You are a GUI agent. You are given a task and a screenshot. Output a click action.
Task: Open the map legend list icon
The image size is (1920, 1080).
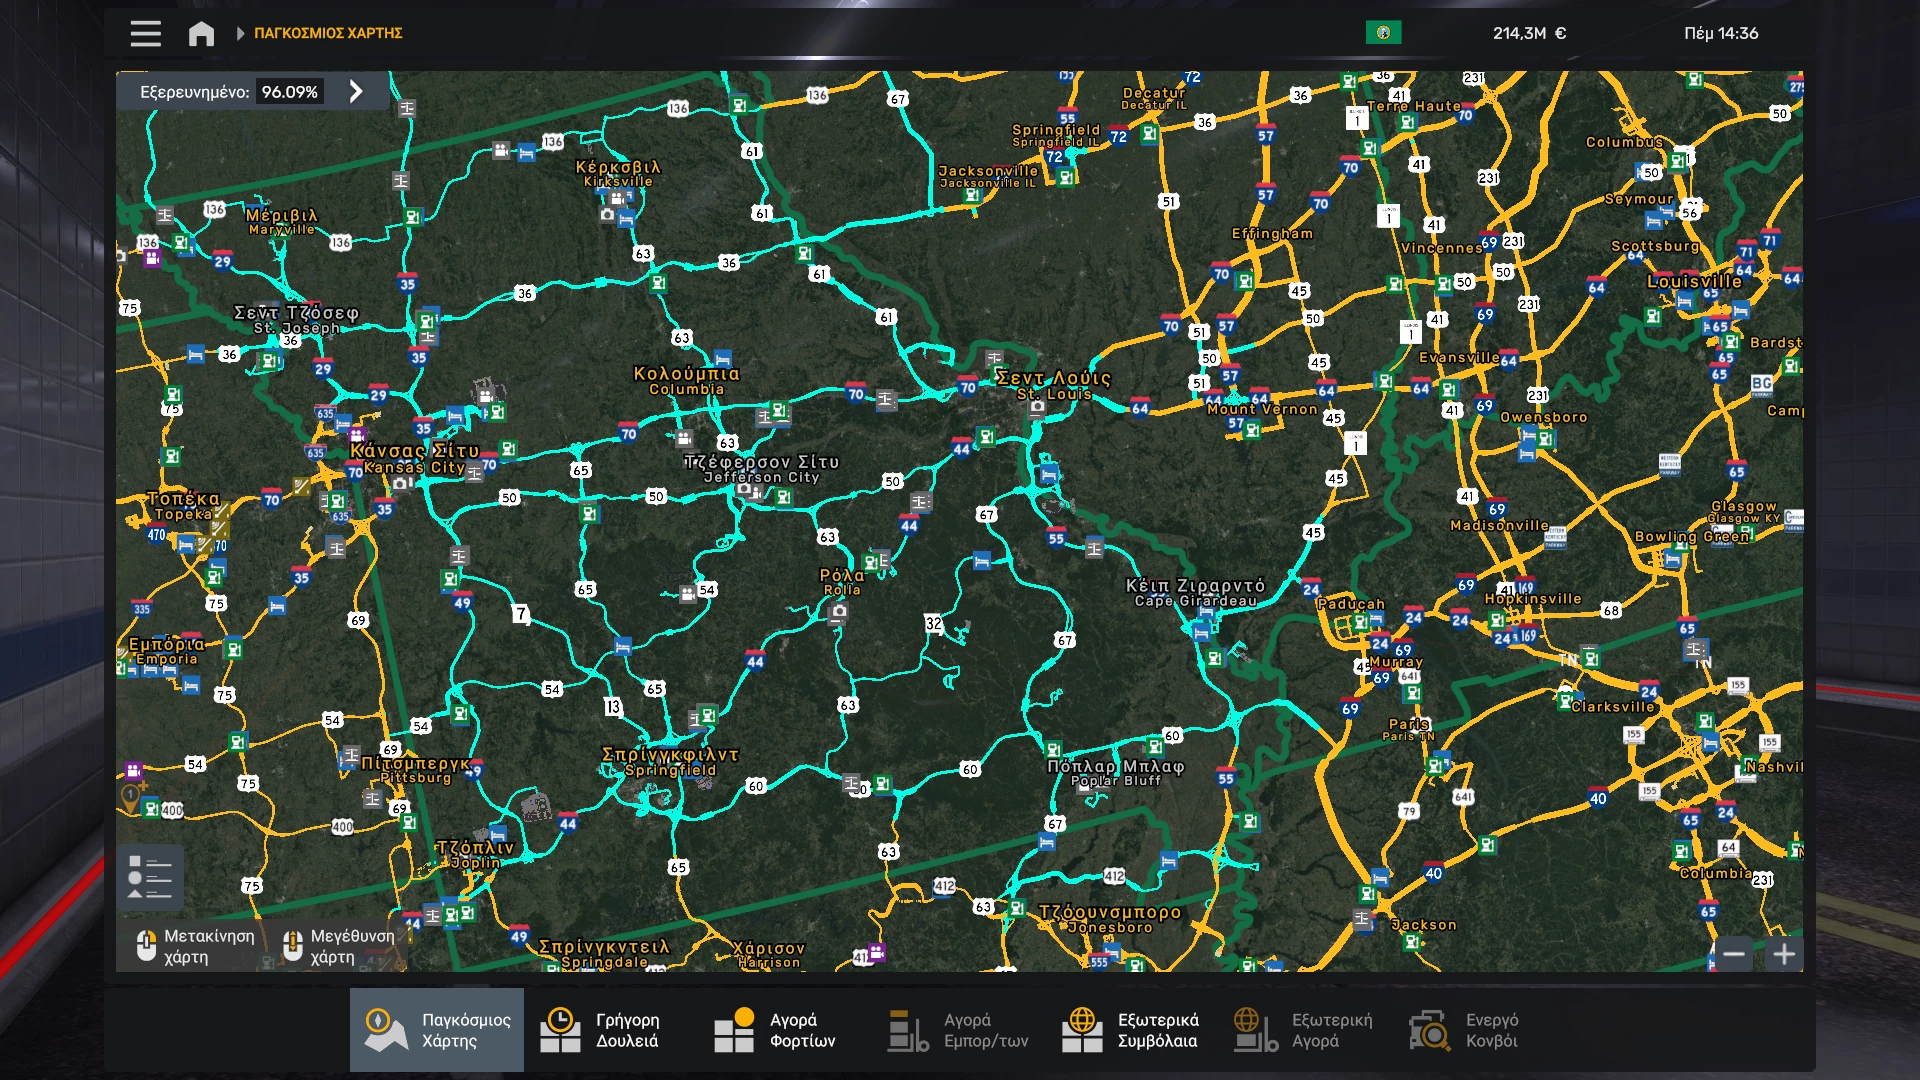pos(150,877)
